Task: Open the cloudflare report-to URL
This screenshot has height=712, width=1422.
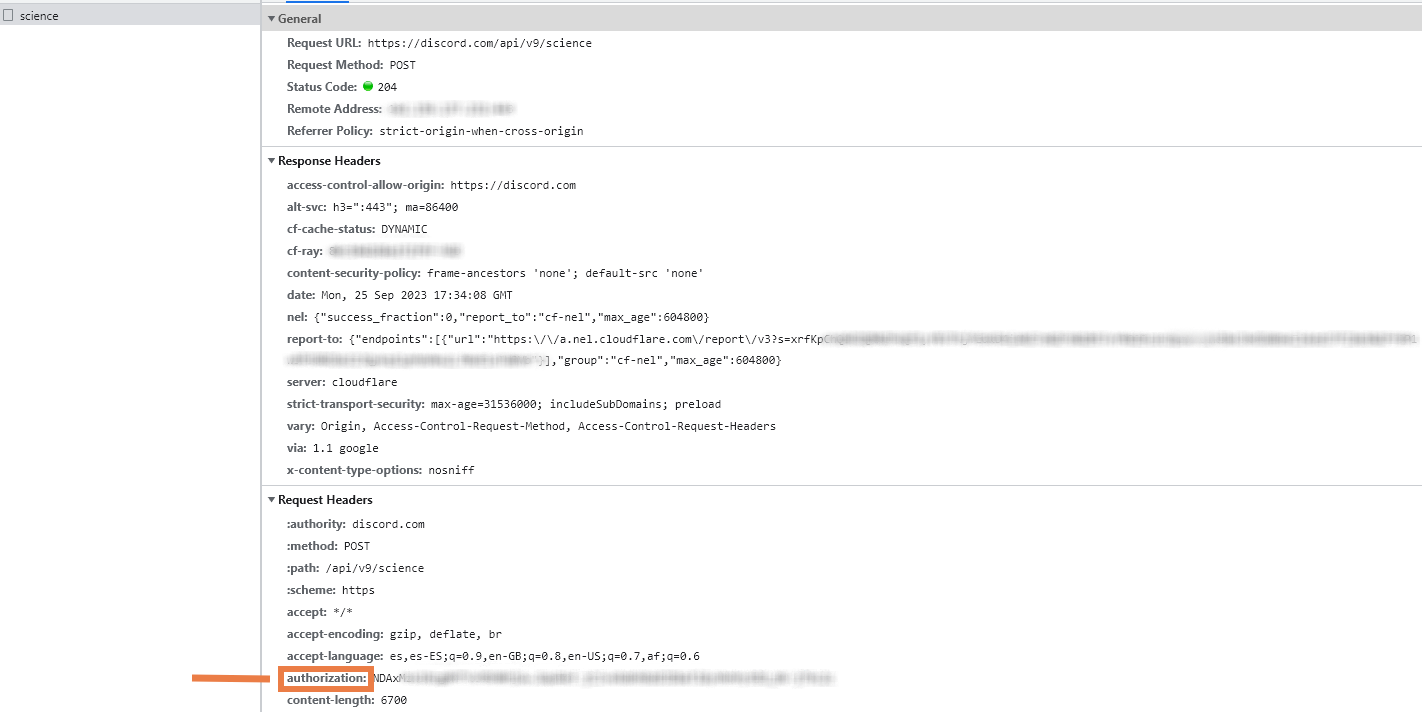Action: [x=560, y=338]
